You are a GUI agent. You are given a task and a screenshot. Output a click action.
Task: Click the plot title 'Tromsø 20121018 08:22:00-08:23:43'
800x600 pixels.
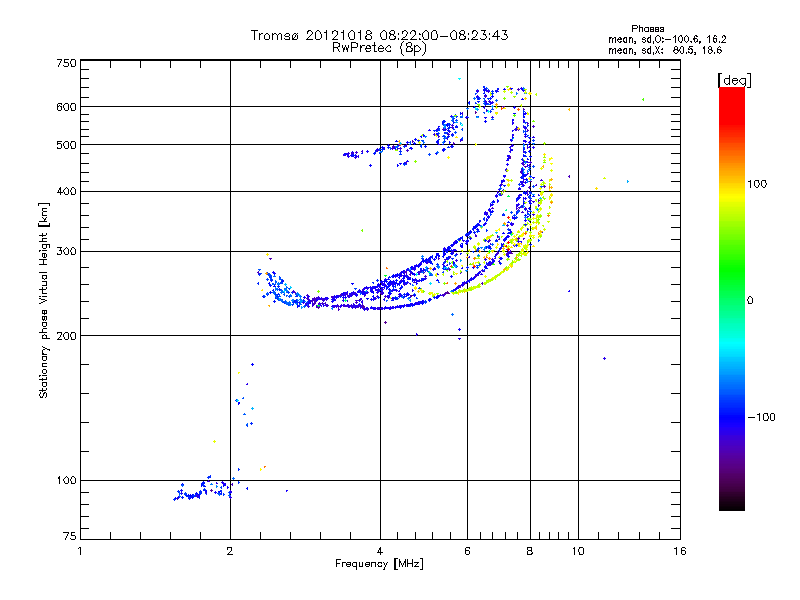[380, 35]
